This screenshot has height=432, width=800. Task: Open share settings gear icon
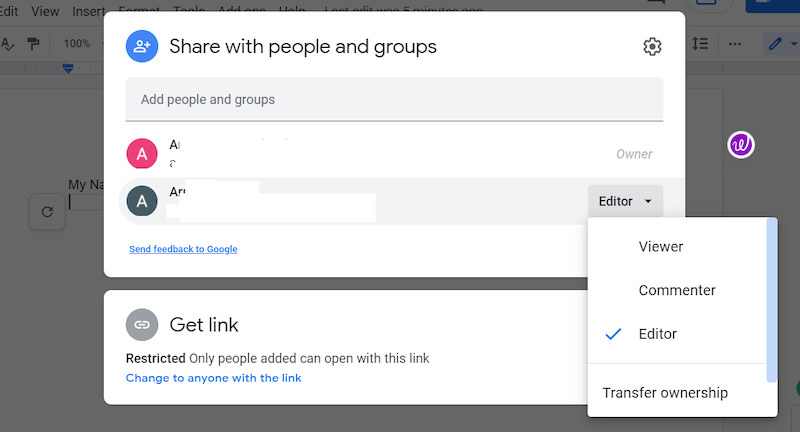pos(652,46)
